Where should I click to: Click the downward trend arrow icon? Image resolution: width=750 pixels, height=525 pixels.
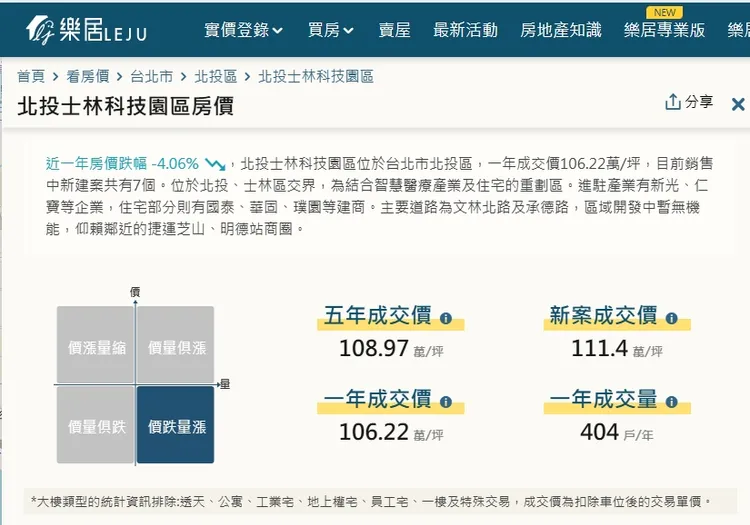point(215,164)
